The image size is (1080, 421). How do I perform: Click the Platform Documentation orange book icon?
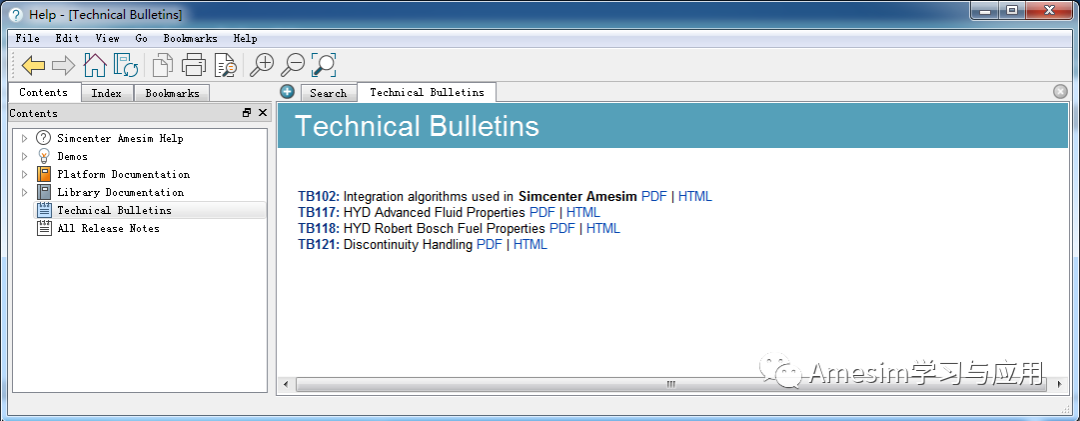[44, 174]
